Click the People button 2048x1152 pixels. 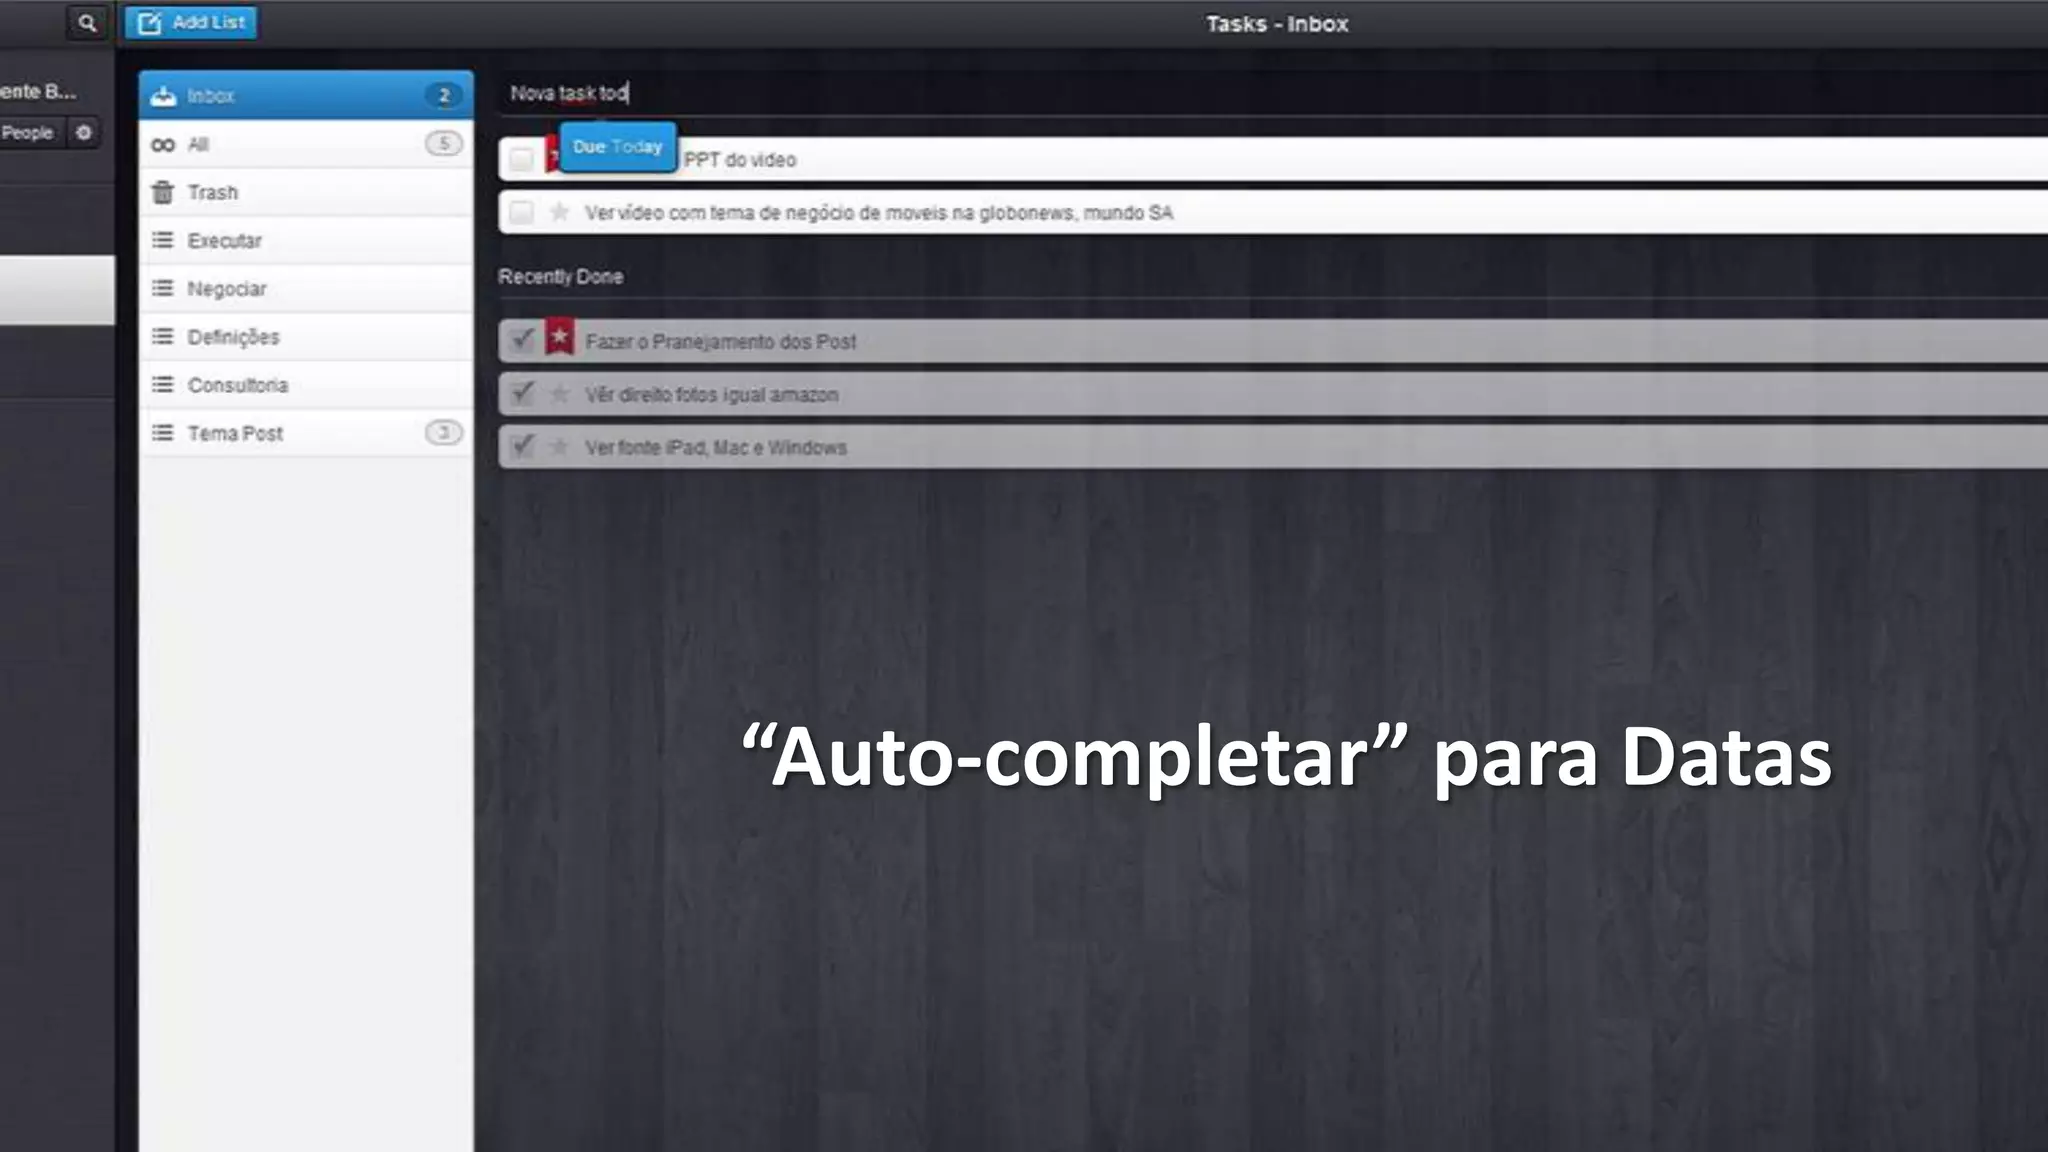(x=30, y=132)
